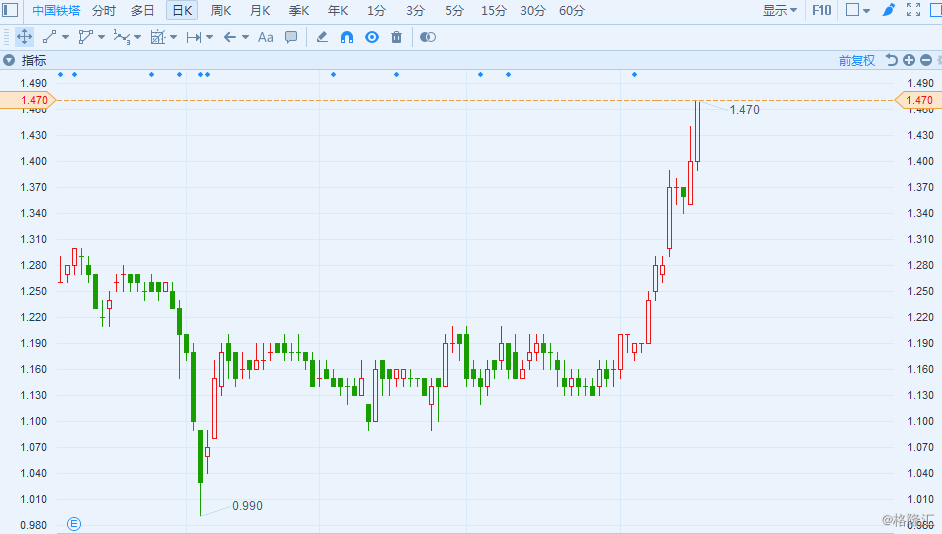Toggle the eye visibility circle icon
This screenshot has height=534, width=942.
click(372, 37)
